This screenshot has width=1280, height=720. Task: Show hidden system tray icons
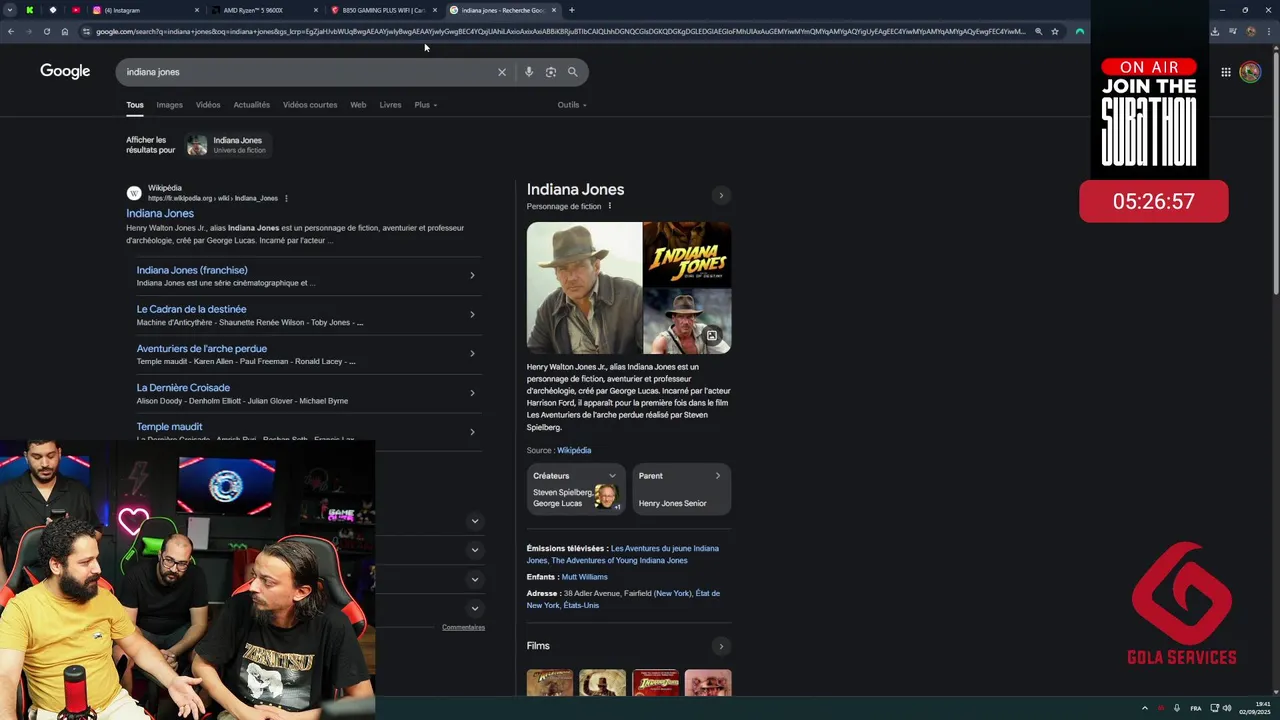tap(1144, 708)
